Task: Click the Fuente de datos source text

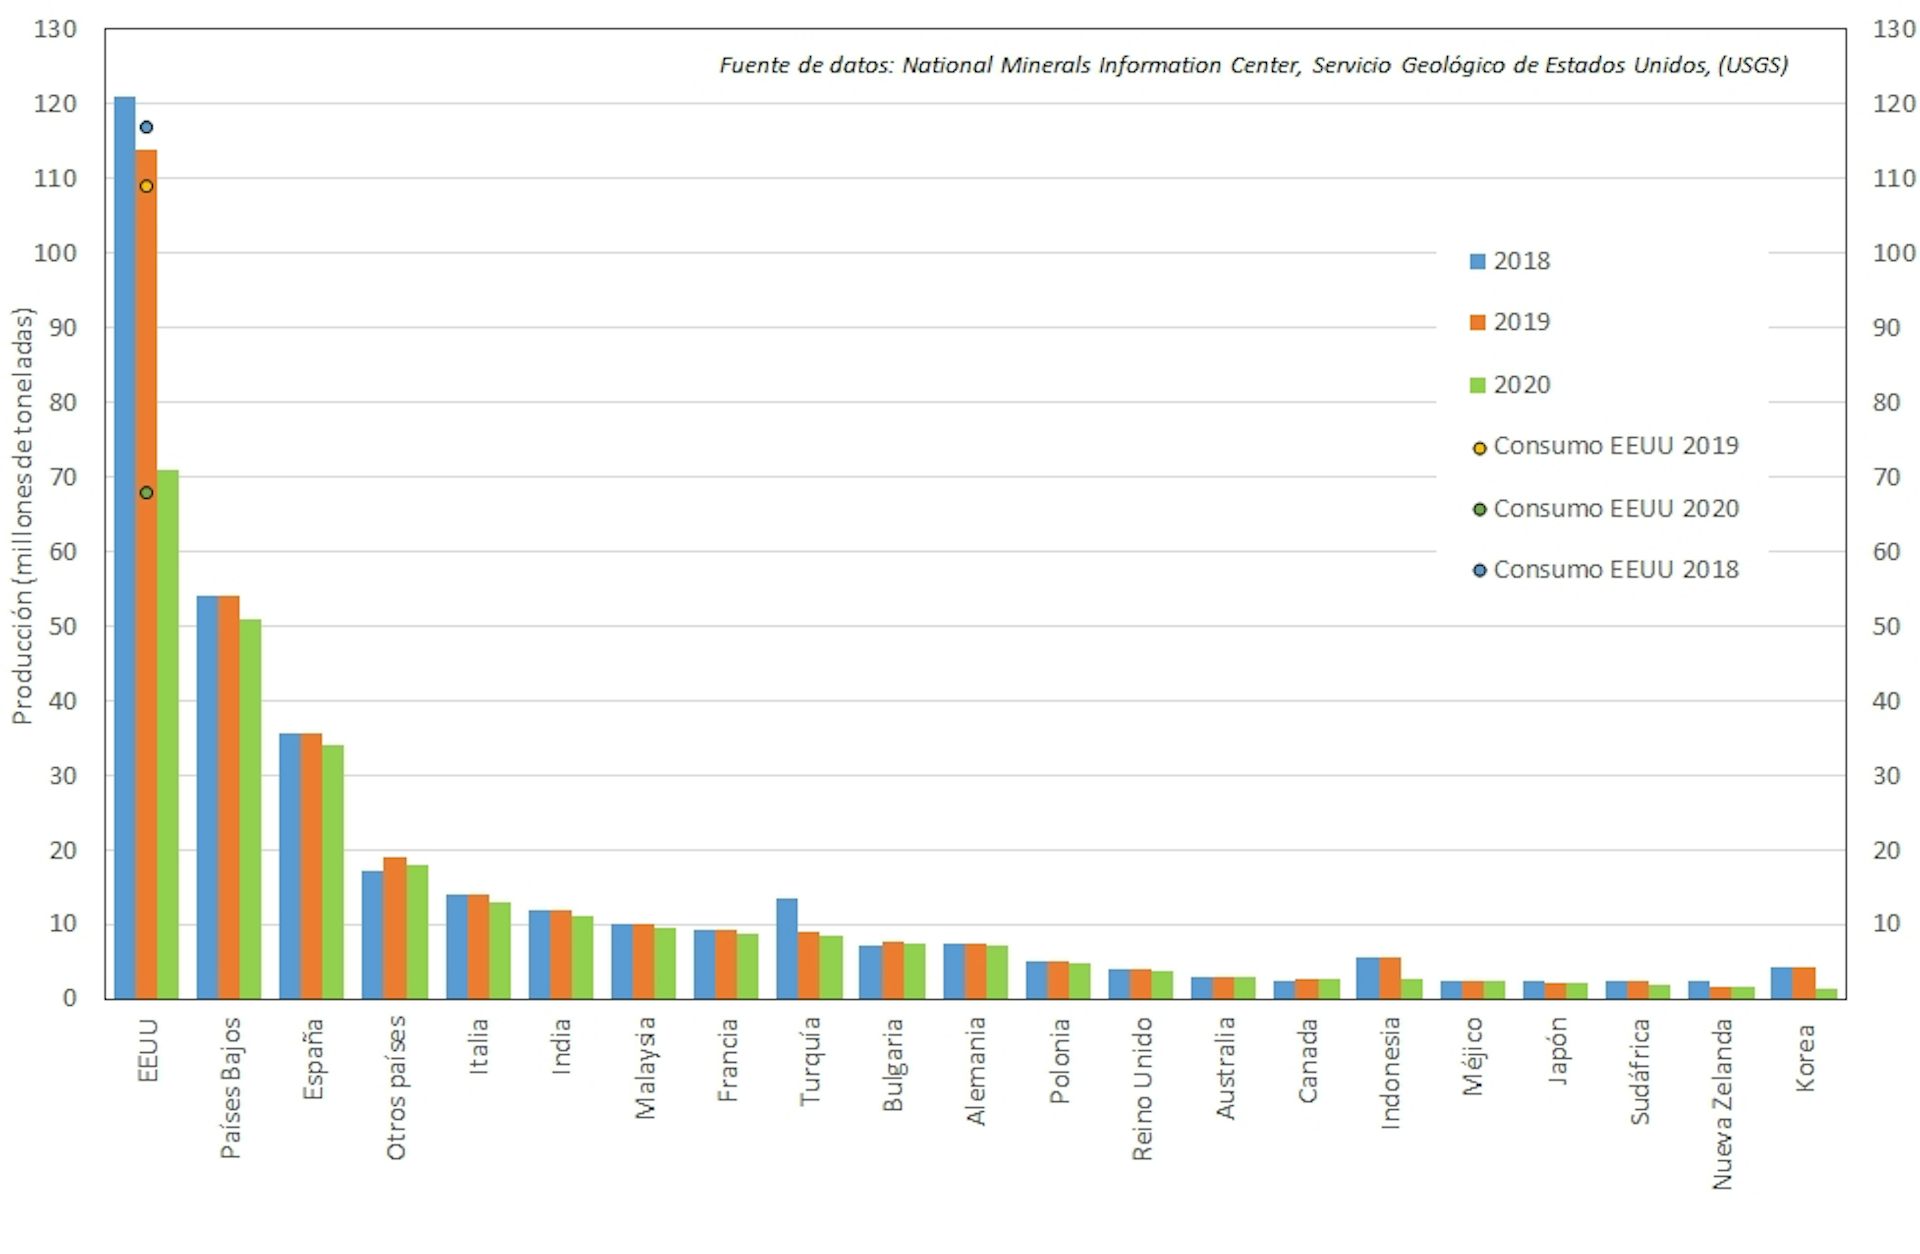Action: (x=1253, y=65)
